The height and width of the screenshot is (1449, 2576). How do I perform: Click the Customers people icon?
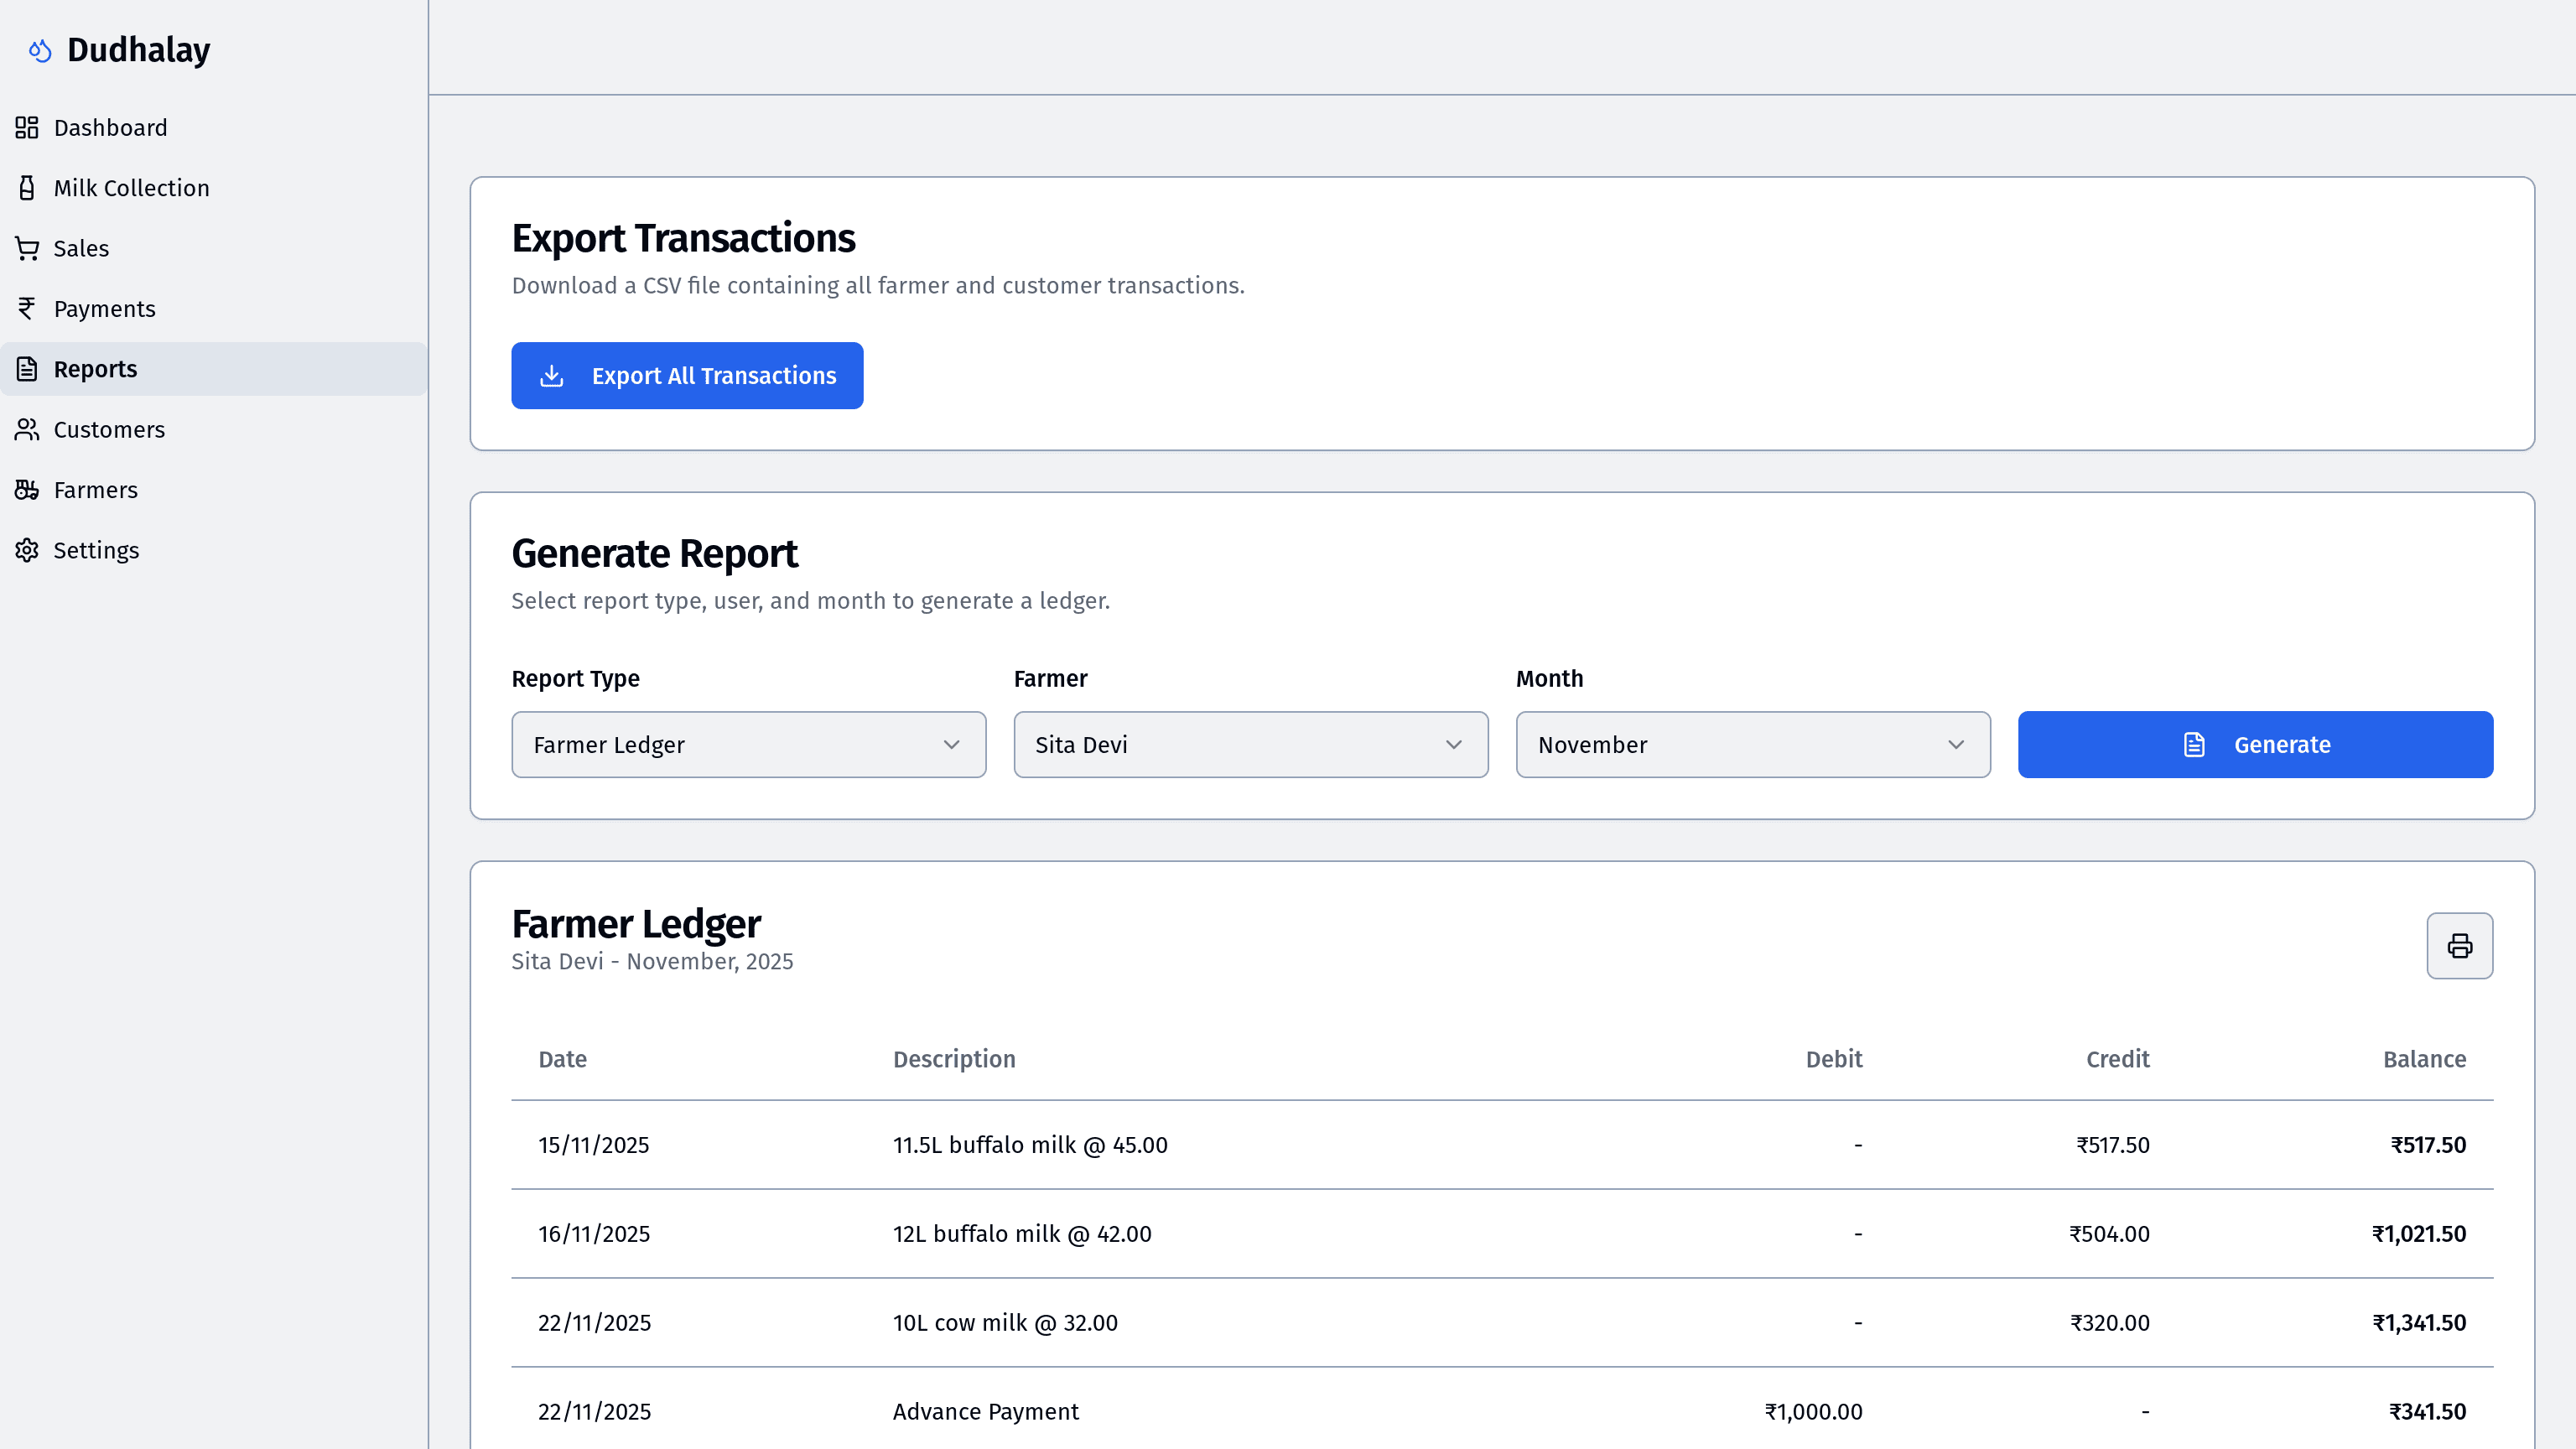point(27,430)
